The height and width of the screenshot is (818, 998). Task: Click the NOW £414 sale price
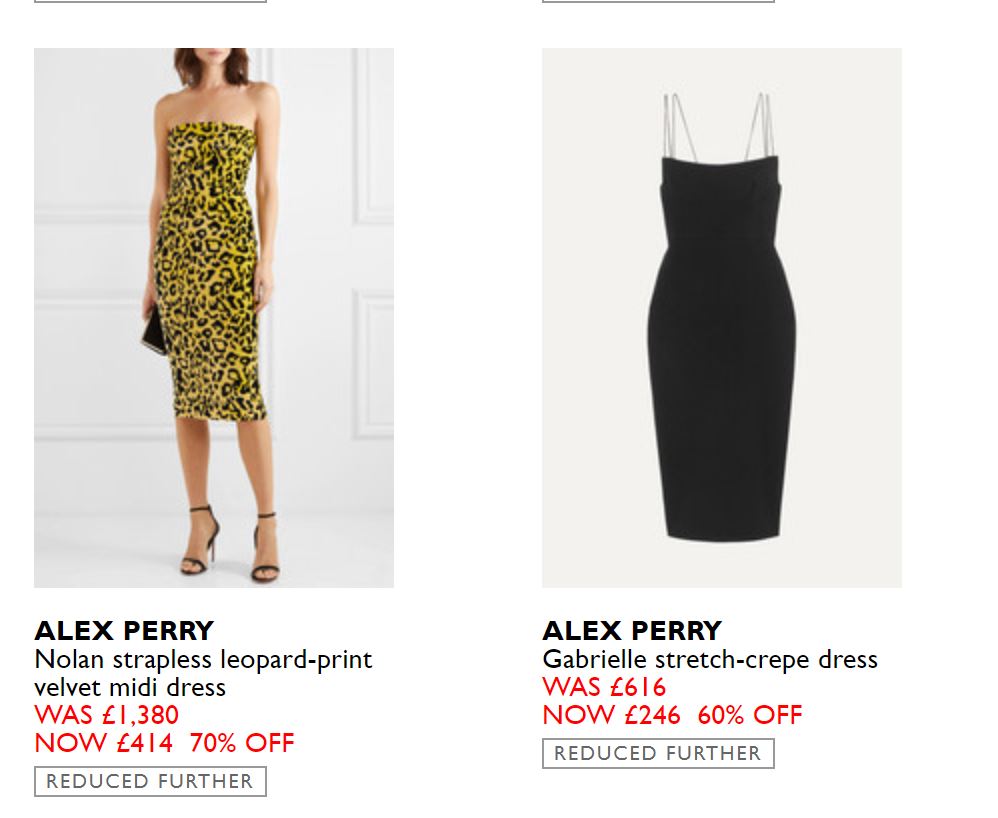pos(104,743)
